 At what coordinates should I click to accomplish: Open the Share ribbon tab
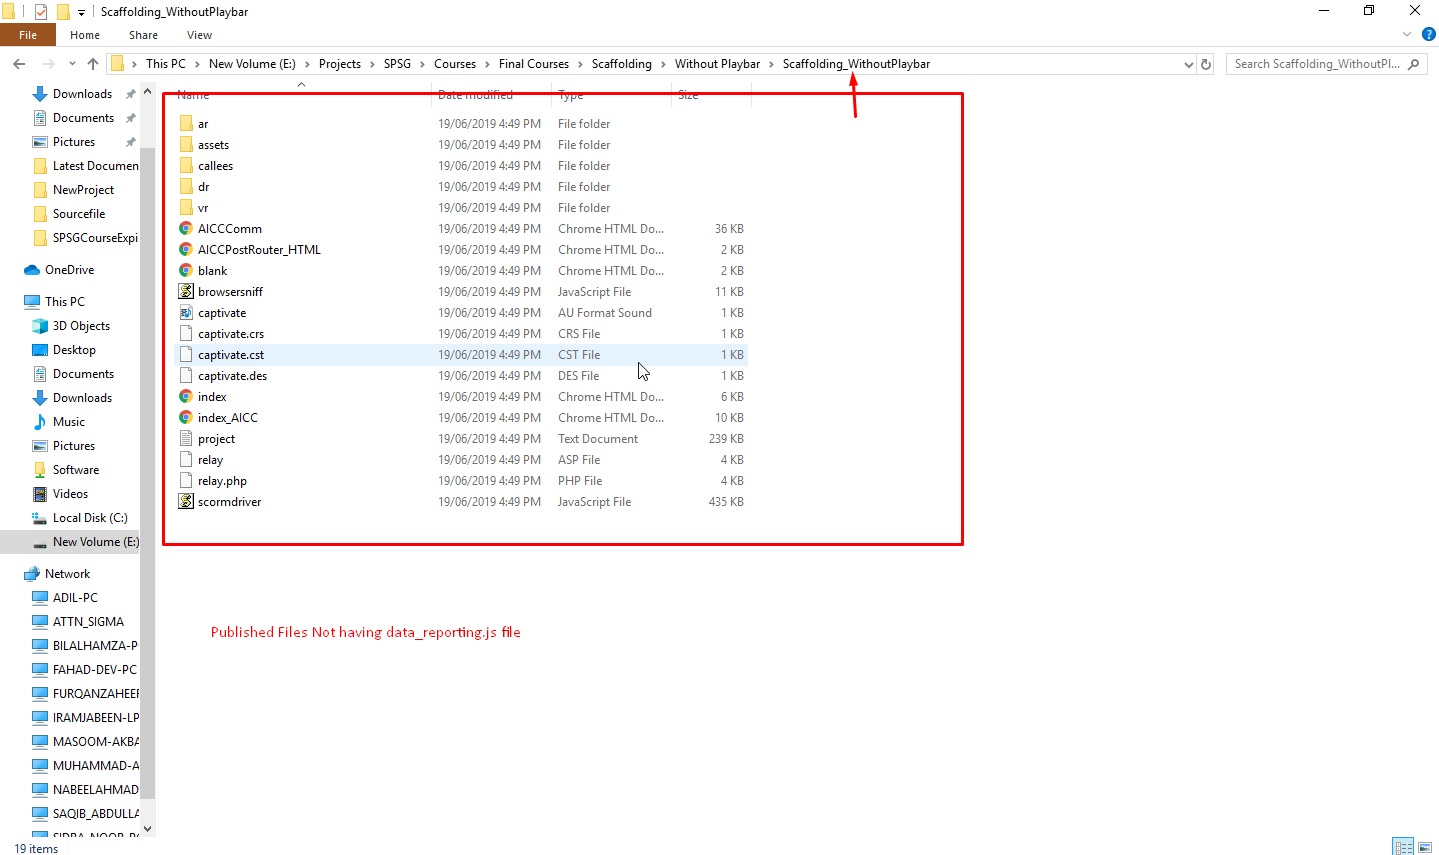[x=143, y=35]
